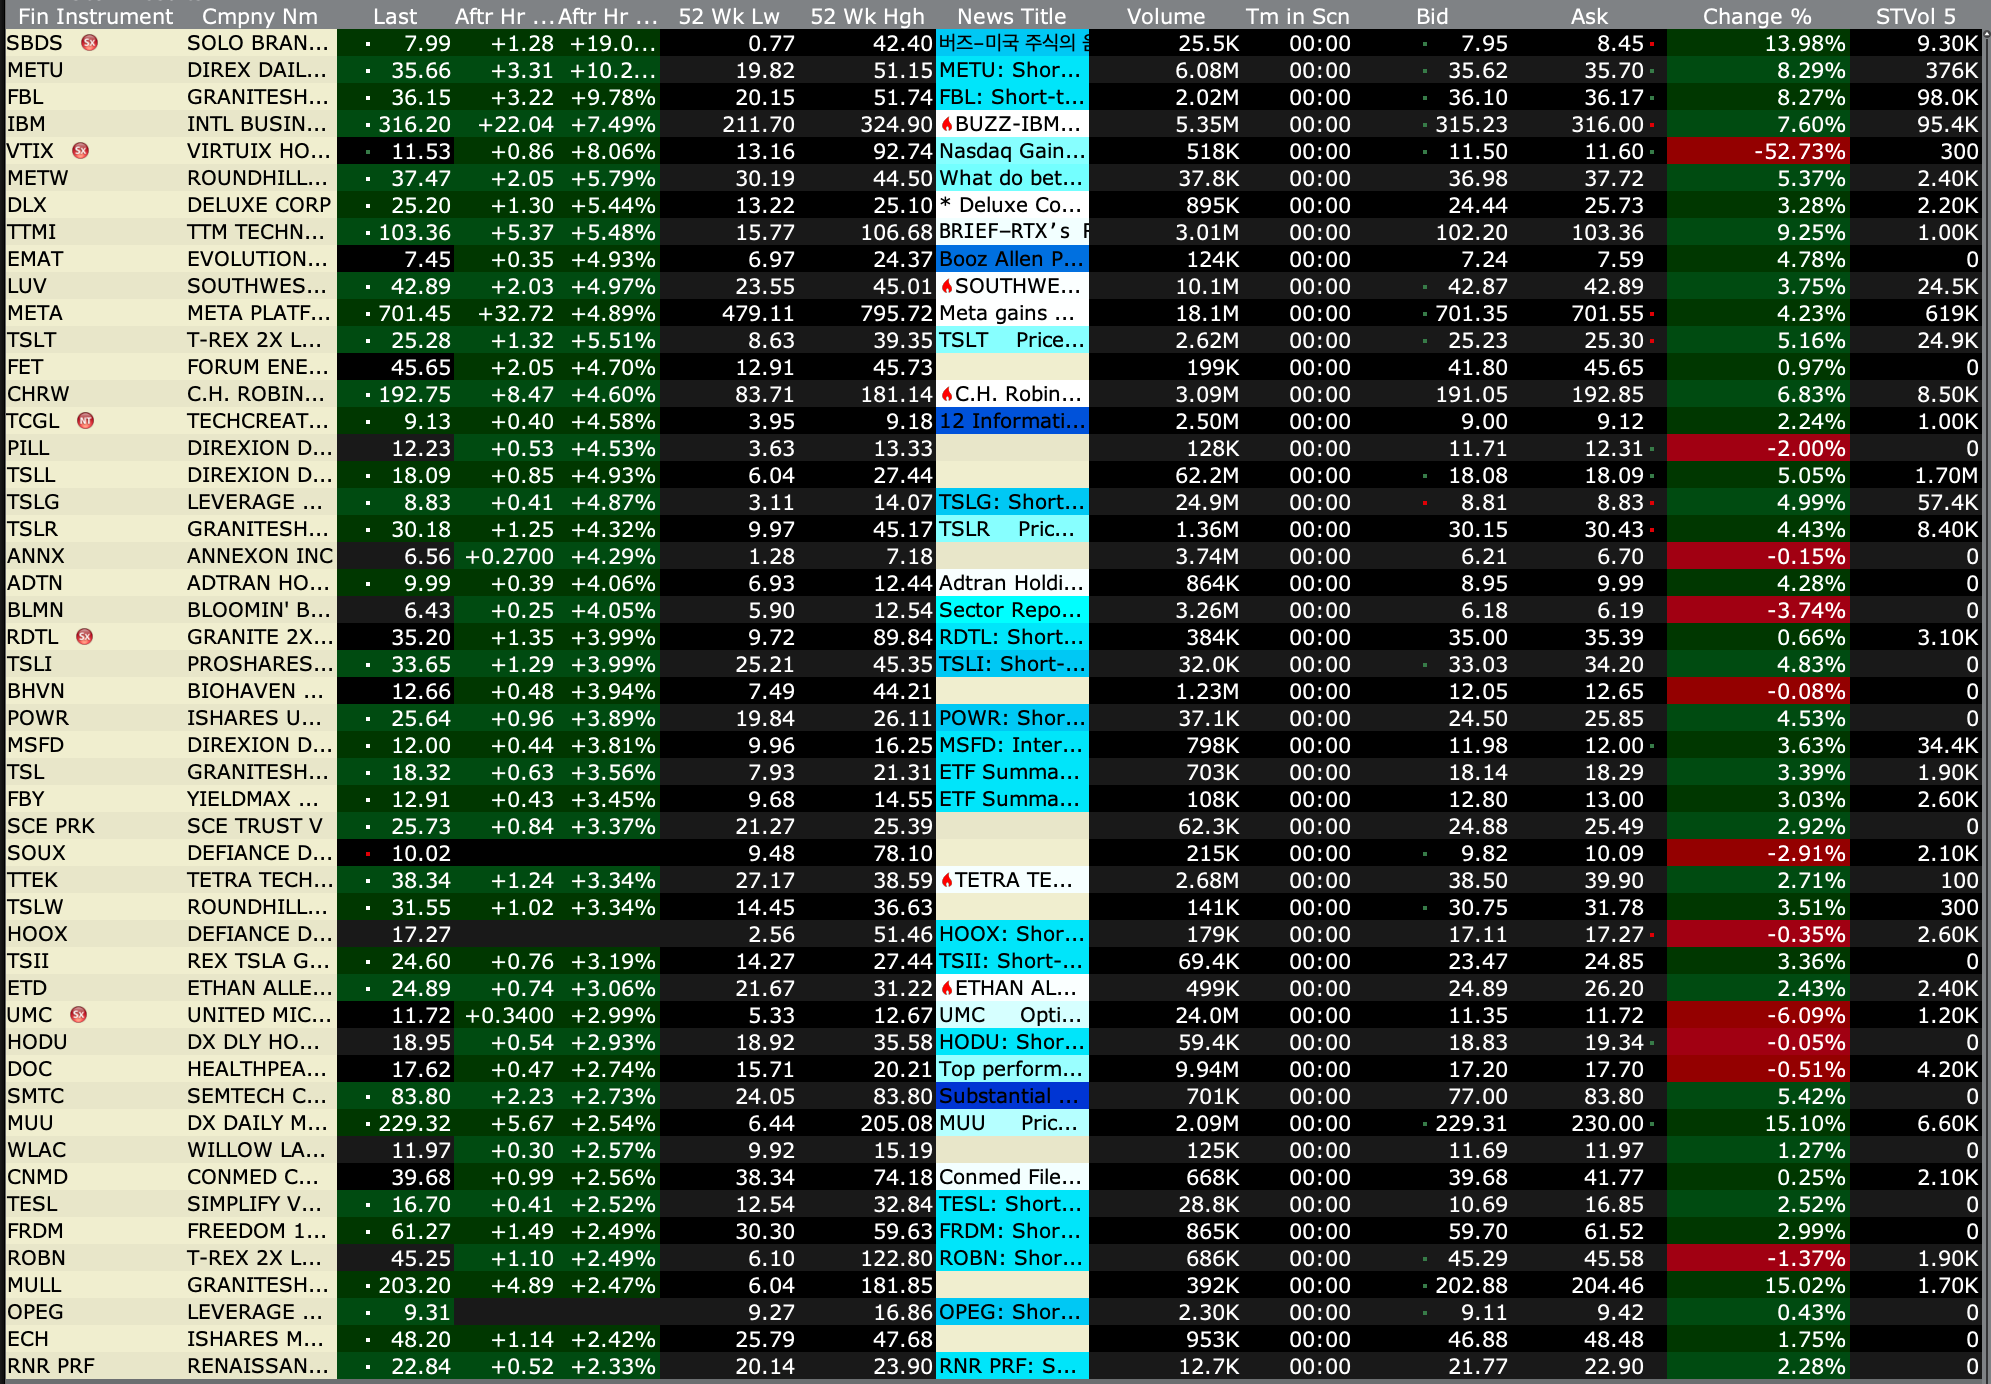This screenshot has height=1384, width=1991.
Task: Click the SX badge next to UMC
Action: [79, 1015]
